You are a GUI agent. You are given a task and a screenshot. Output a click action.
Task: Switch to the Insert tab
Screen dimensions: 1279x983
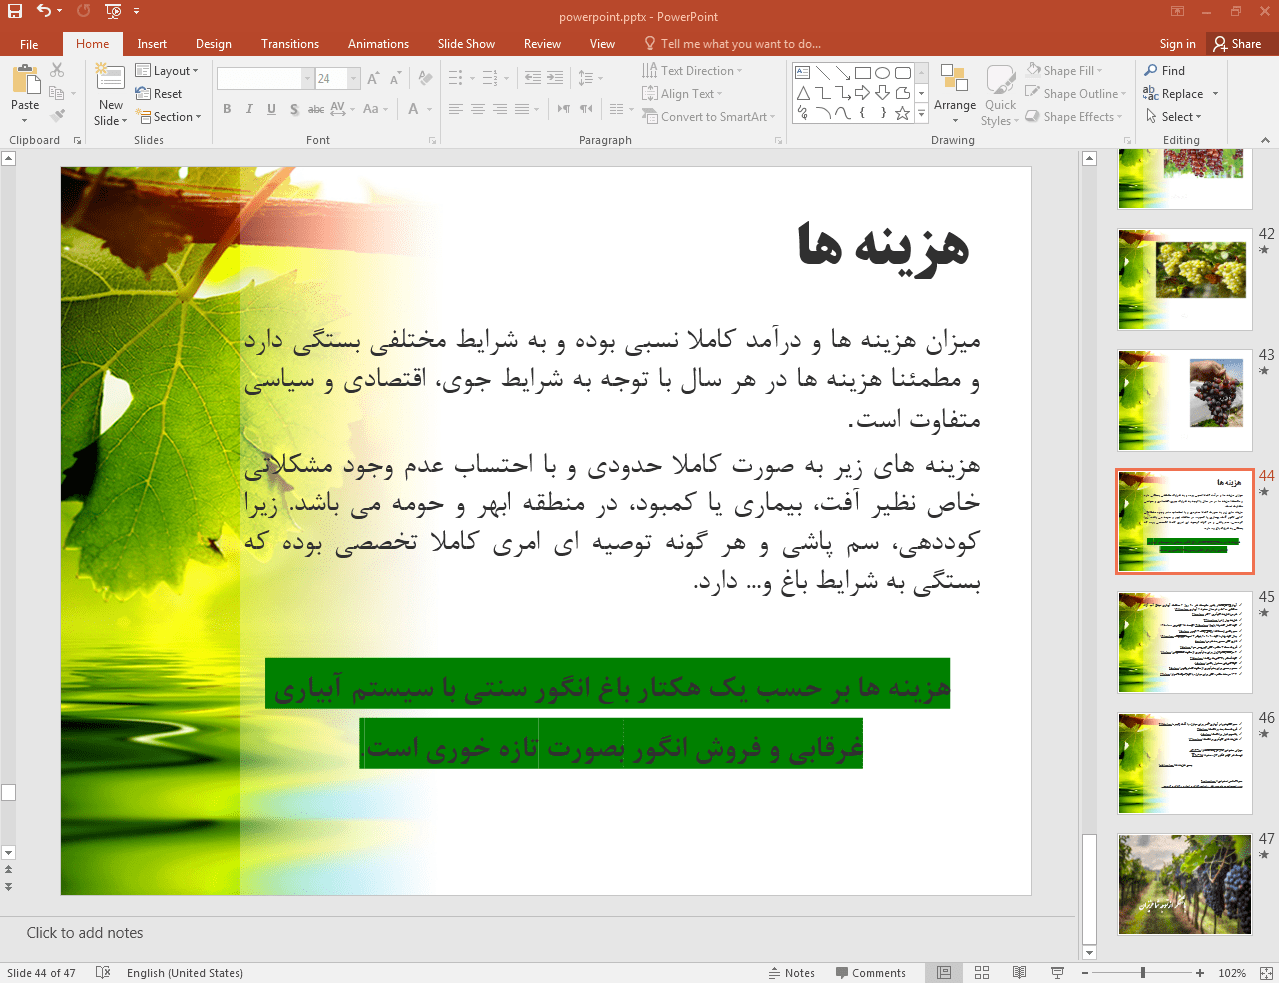[x=152, y=44]
